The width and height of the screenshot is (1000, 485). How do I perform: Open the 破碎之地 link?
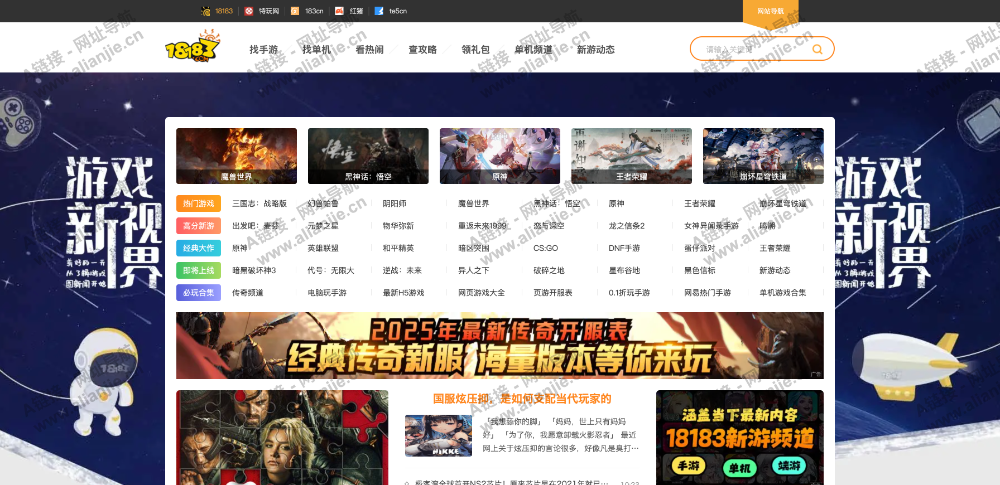tap(548, 271)
